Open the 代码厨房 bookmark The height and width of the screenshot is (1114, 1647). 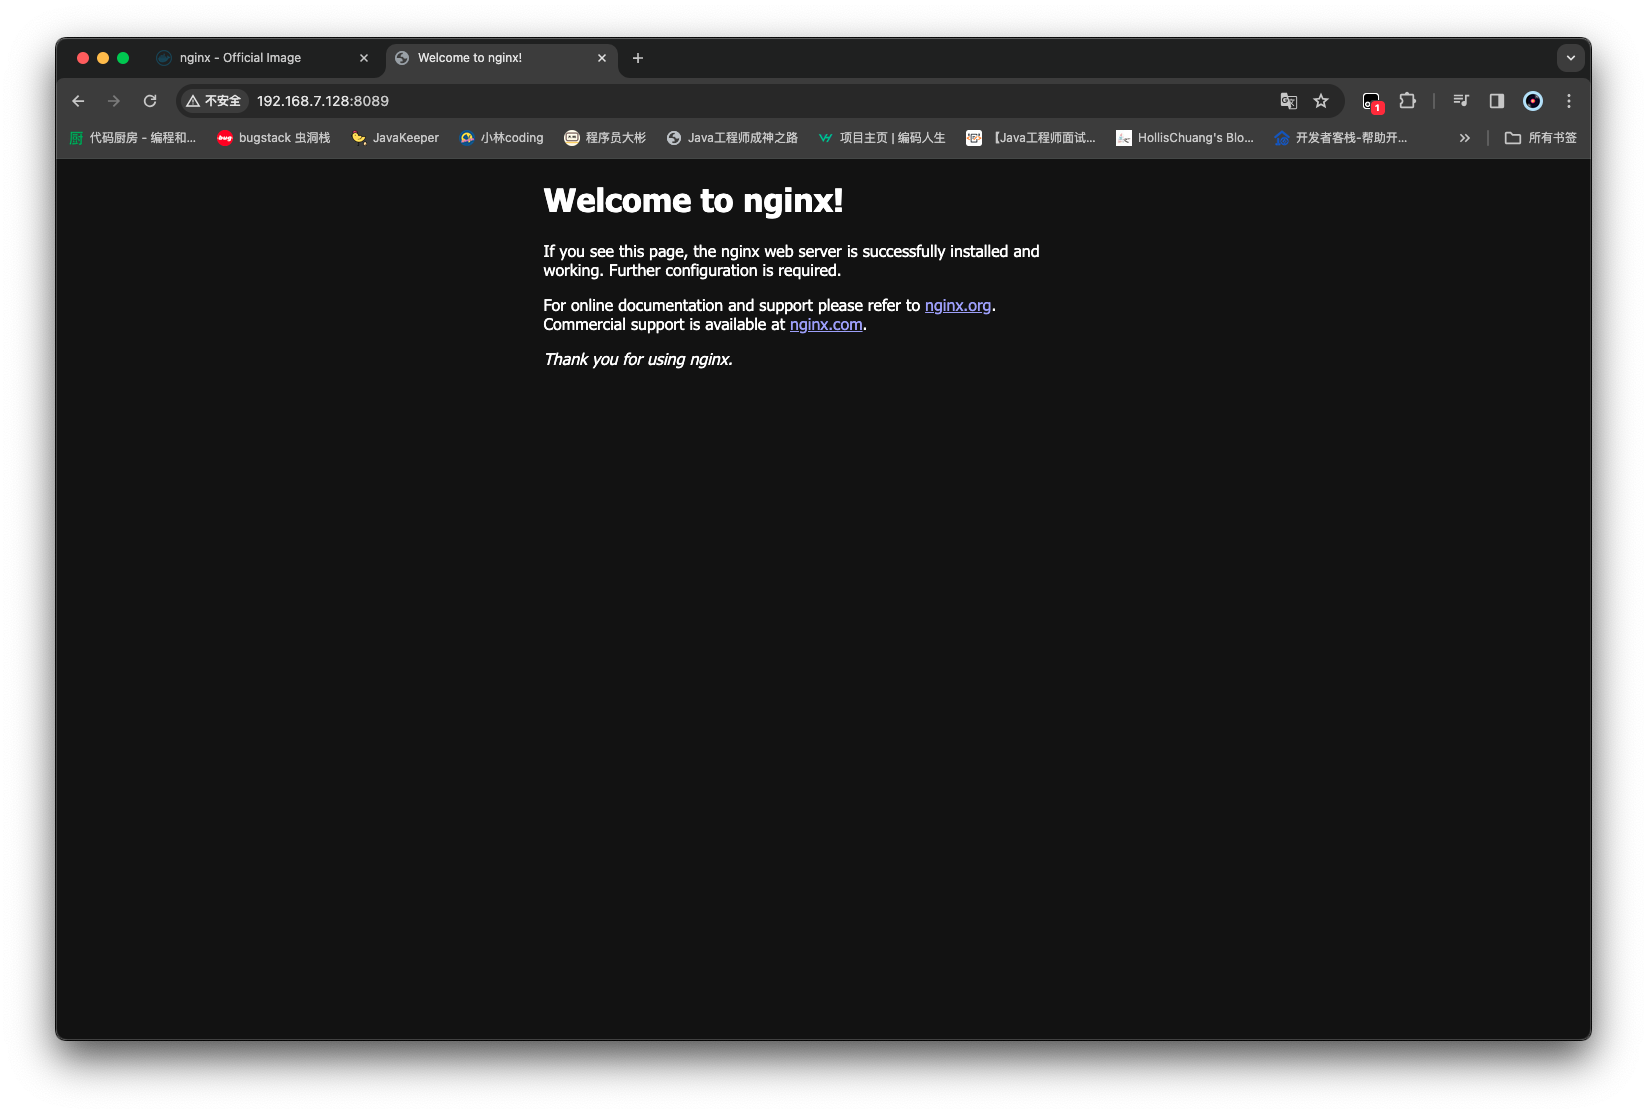coord(133,138)
